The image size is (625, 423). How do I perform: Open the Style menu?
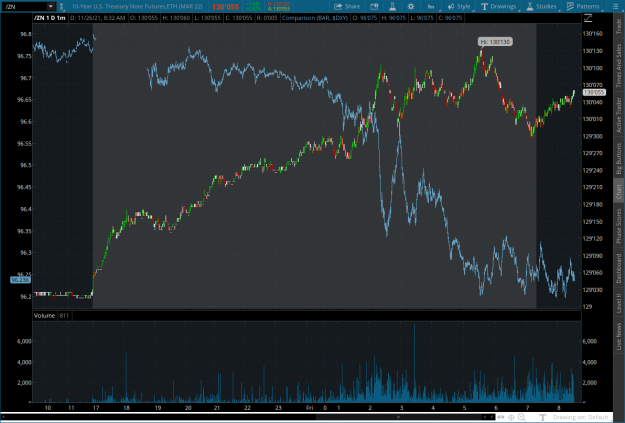coord(459,6)
